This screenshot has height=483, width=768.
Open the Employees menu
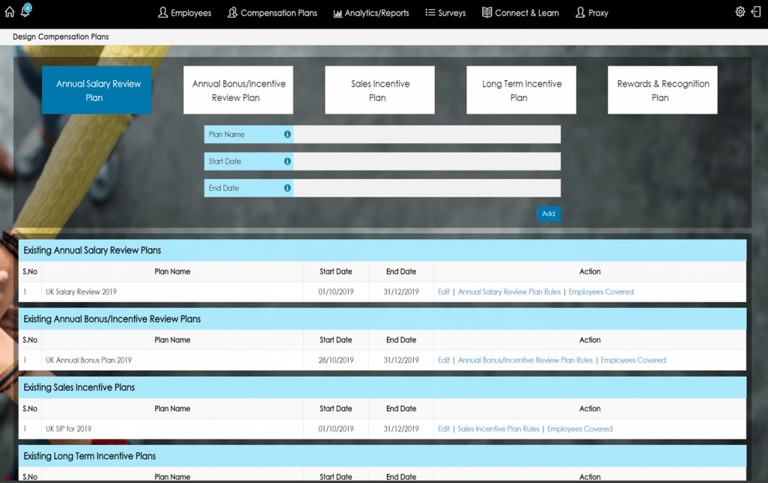coord(184,13)
